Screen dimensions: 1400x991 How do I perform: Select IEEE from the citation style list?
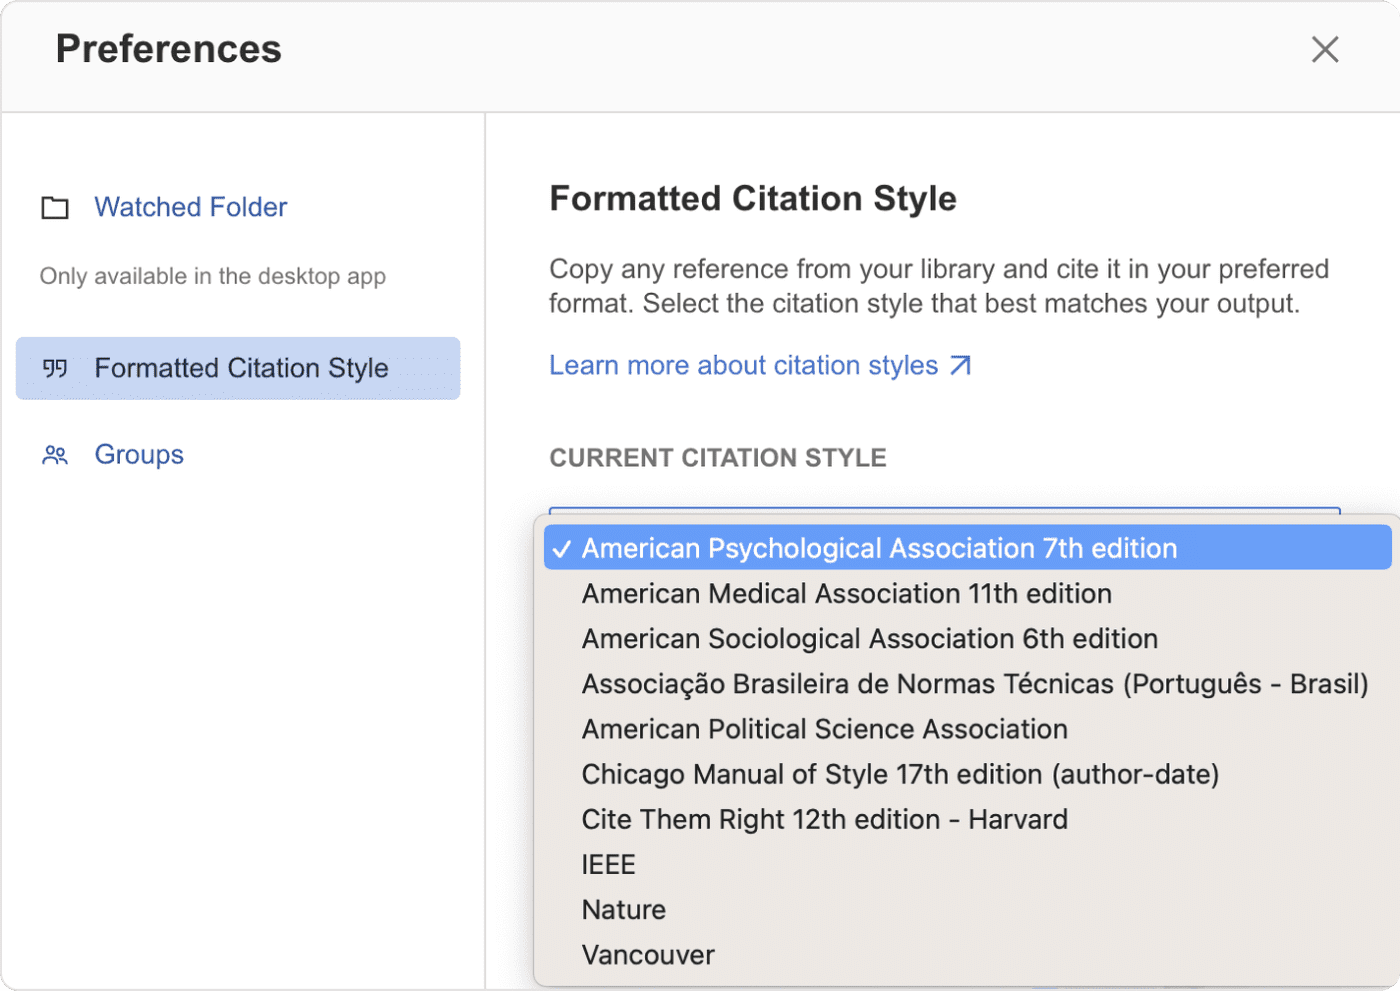[608, 864]
